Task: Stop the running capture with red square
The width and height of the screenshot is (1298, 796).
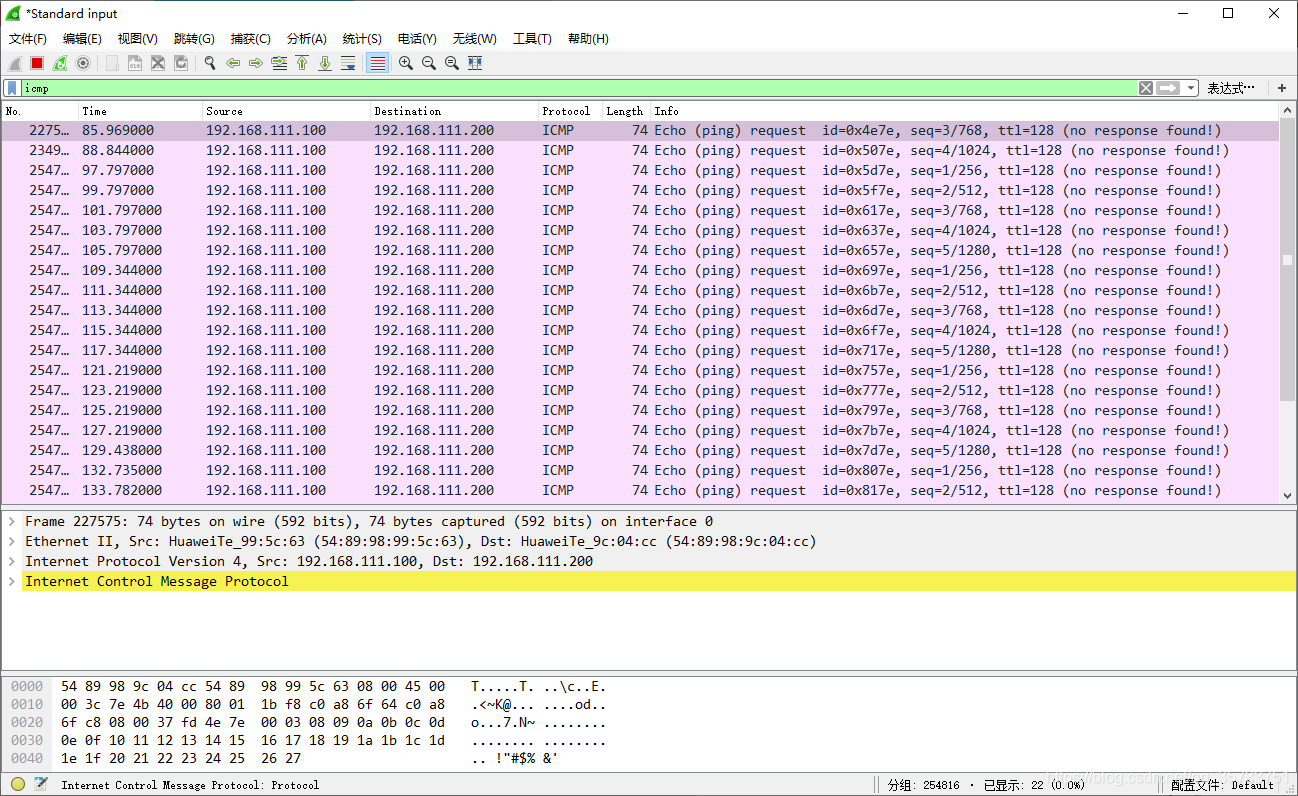Action: pos(37,63)
